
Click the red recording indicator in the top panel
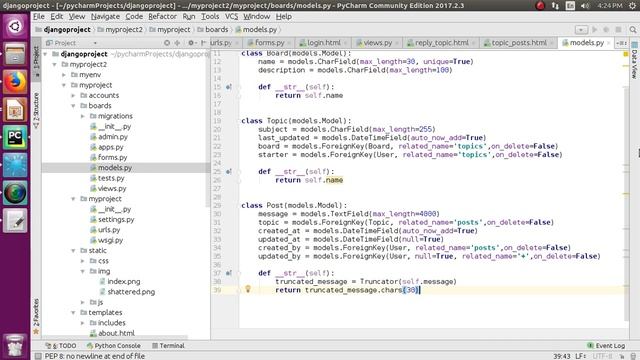tap(540, 5)
